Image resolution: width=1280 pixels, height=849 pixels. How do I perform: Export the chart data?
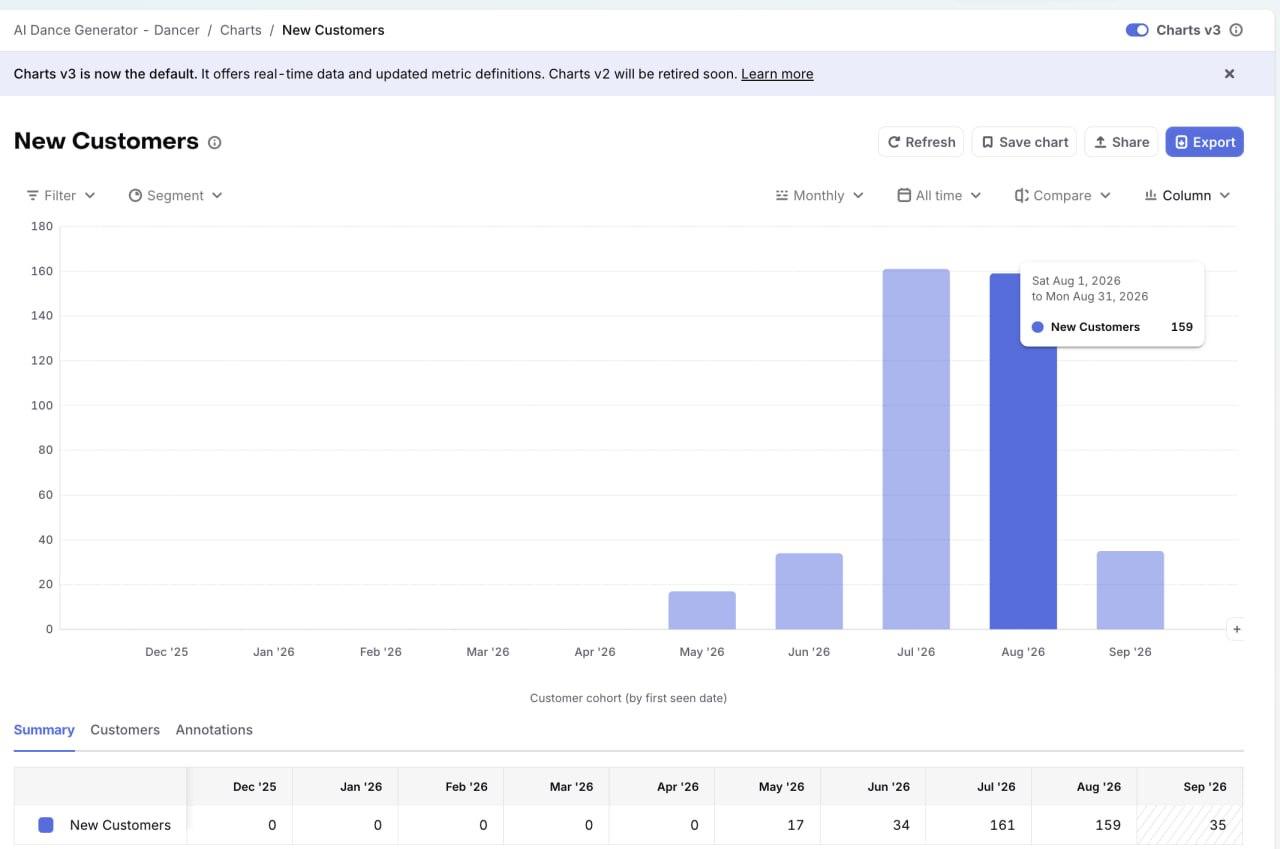1204,142
